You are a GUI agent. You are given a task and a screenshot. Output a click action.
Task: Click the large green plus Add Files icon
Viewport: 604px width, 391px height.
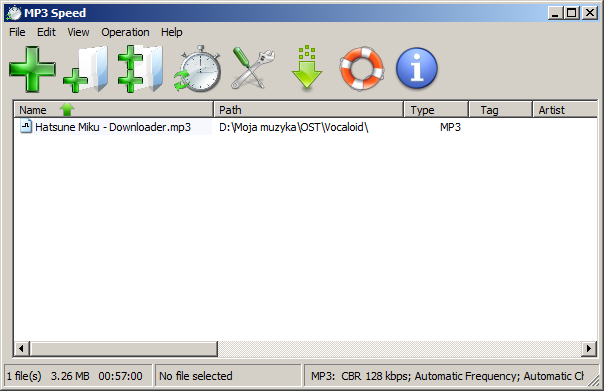32,69
